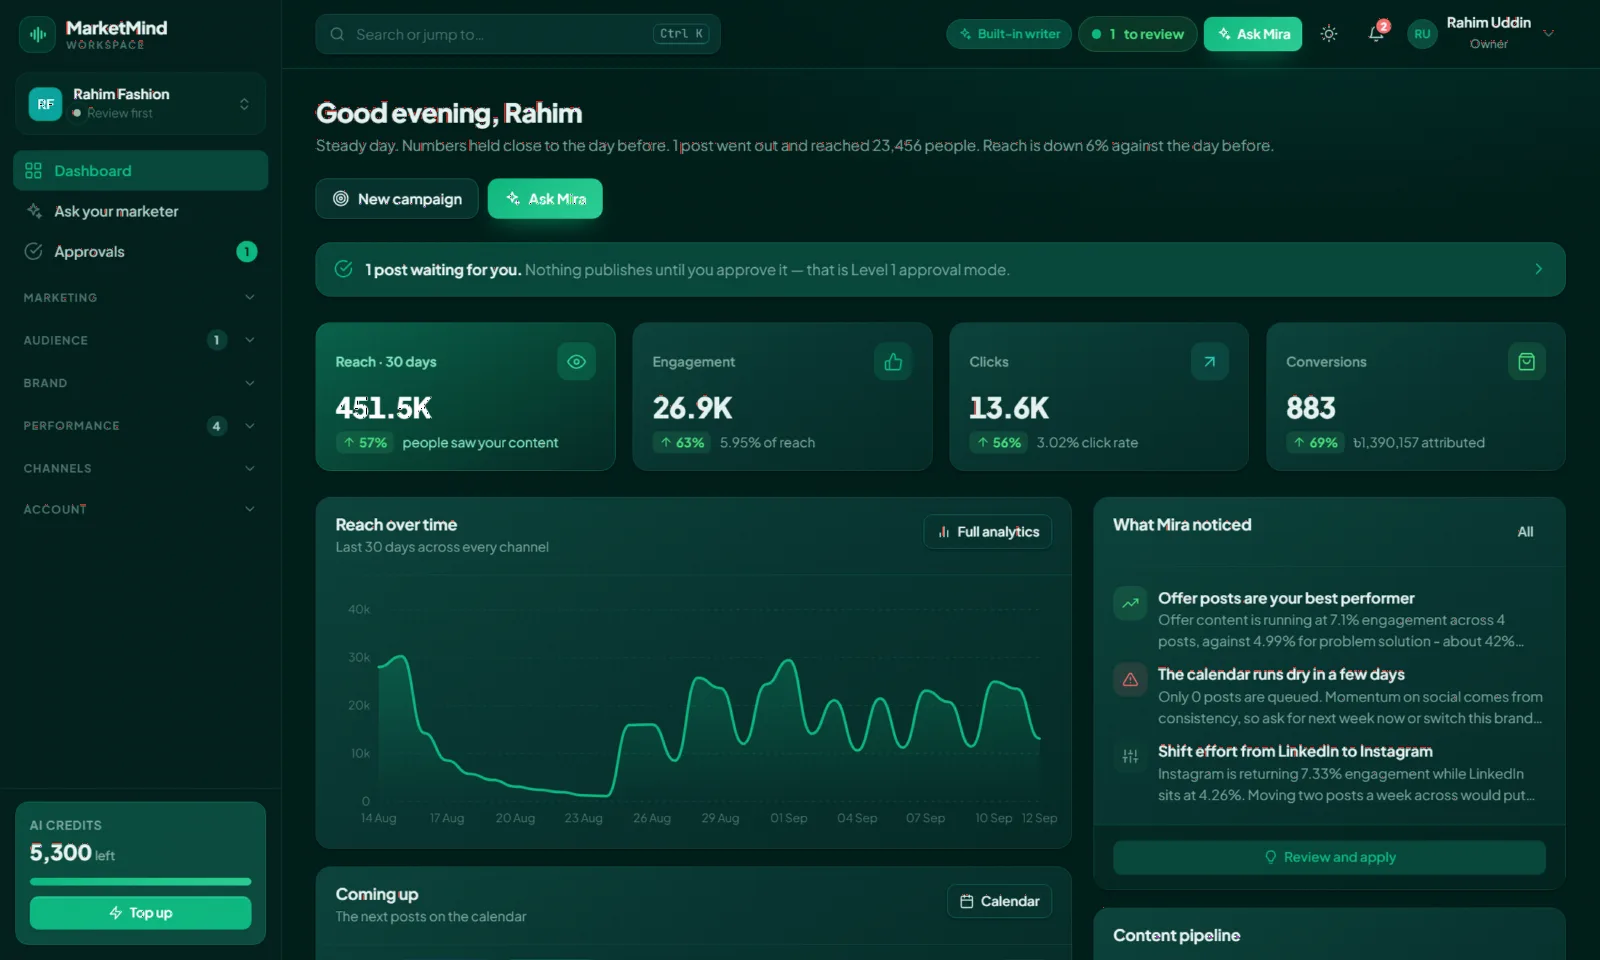The height and width of the screenshot is (960, 1600).
Task: Click Ask Mira in top bar
Action: 1253,34
